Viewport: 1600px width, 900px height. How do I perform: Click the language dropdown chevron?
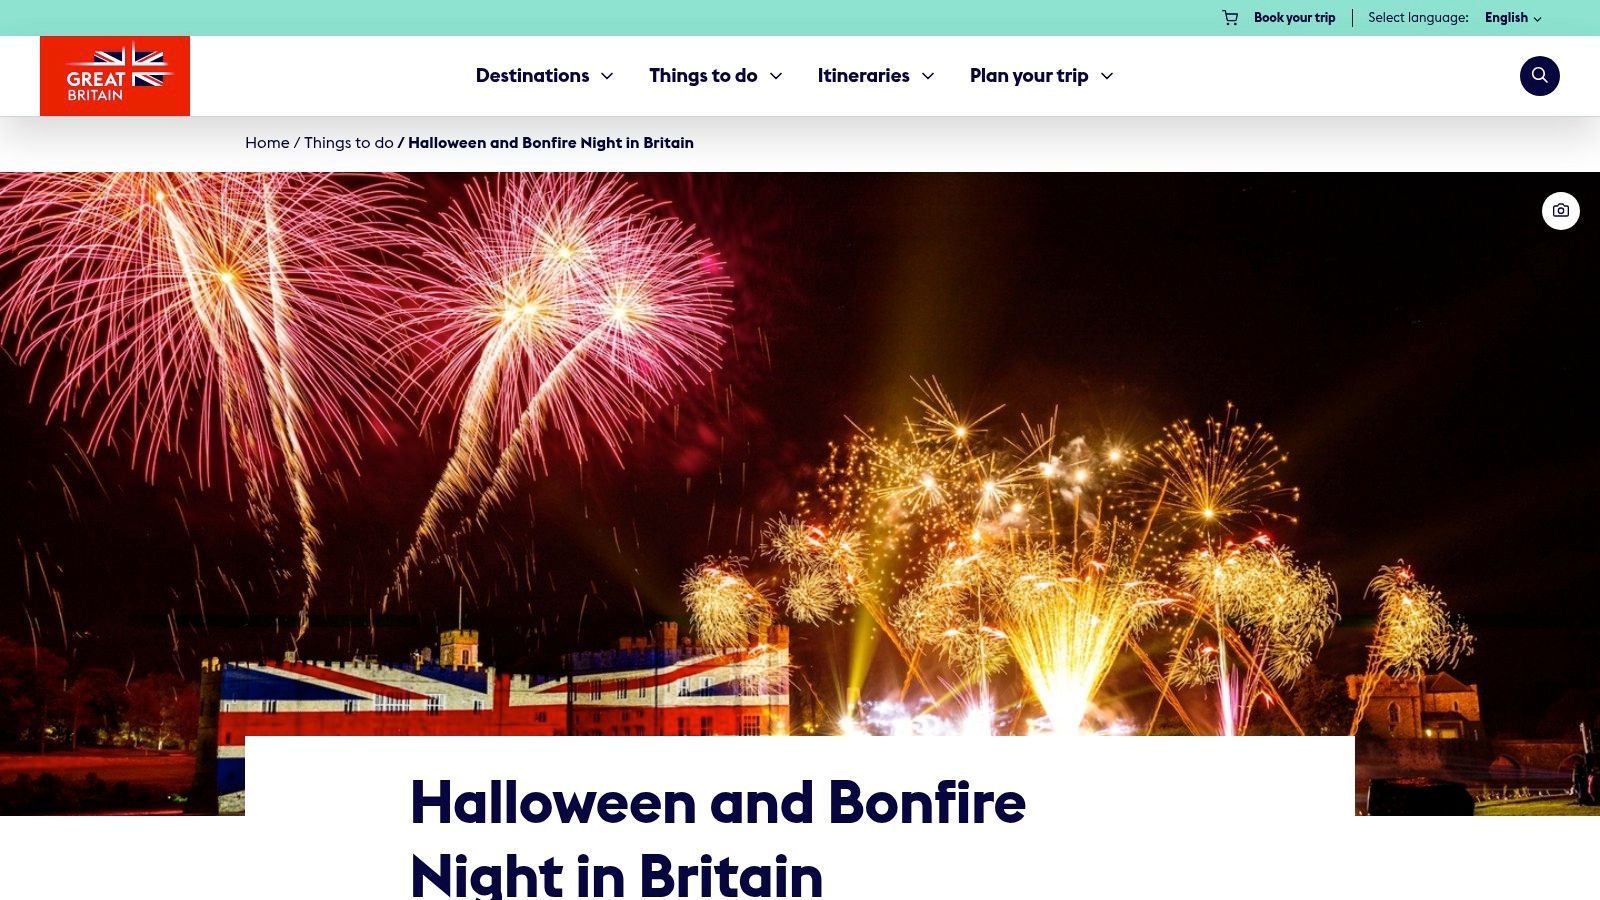pyautogui.click(x=1538, y=19)
